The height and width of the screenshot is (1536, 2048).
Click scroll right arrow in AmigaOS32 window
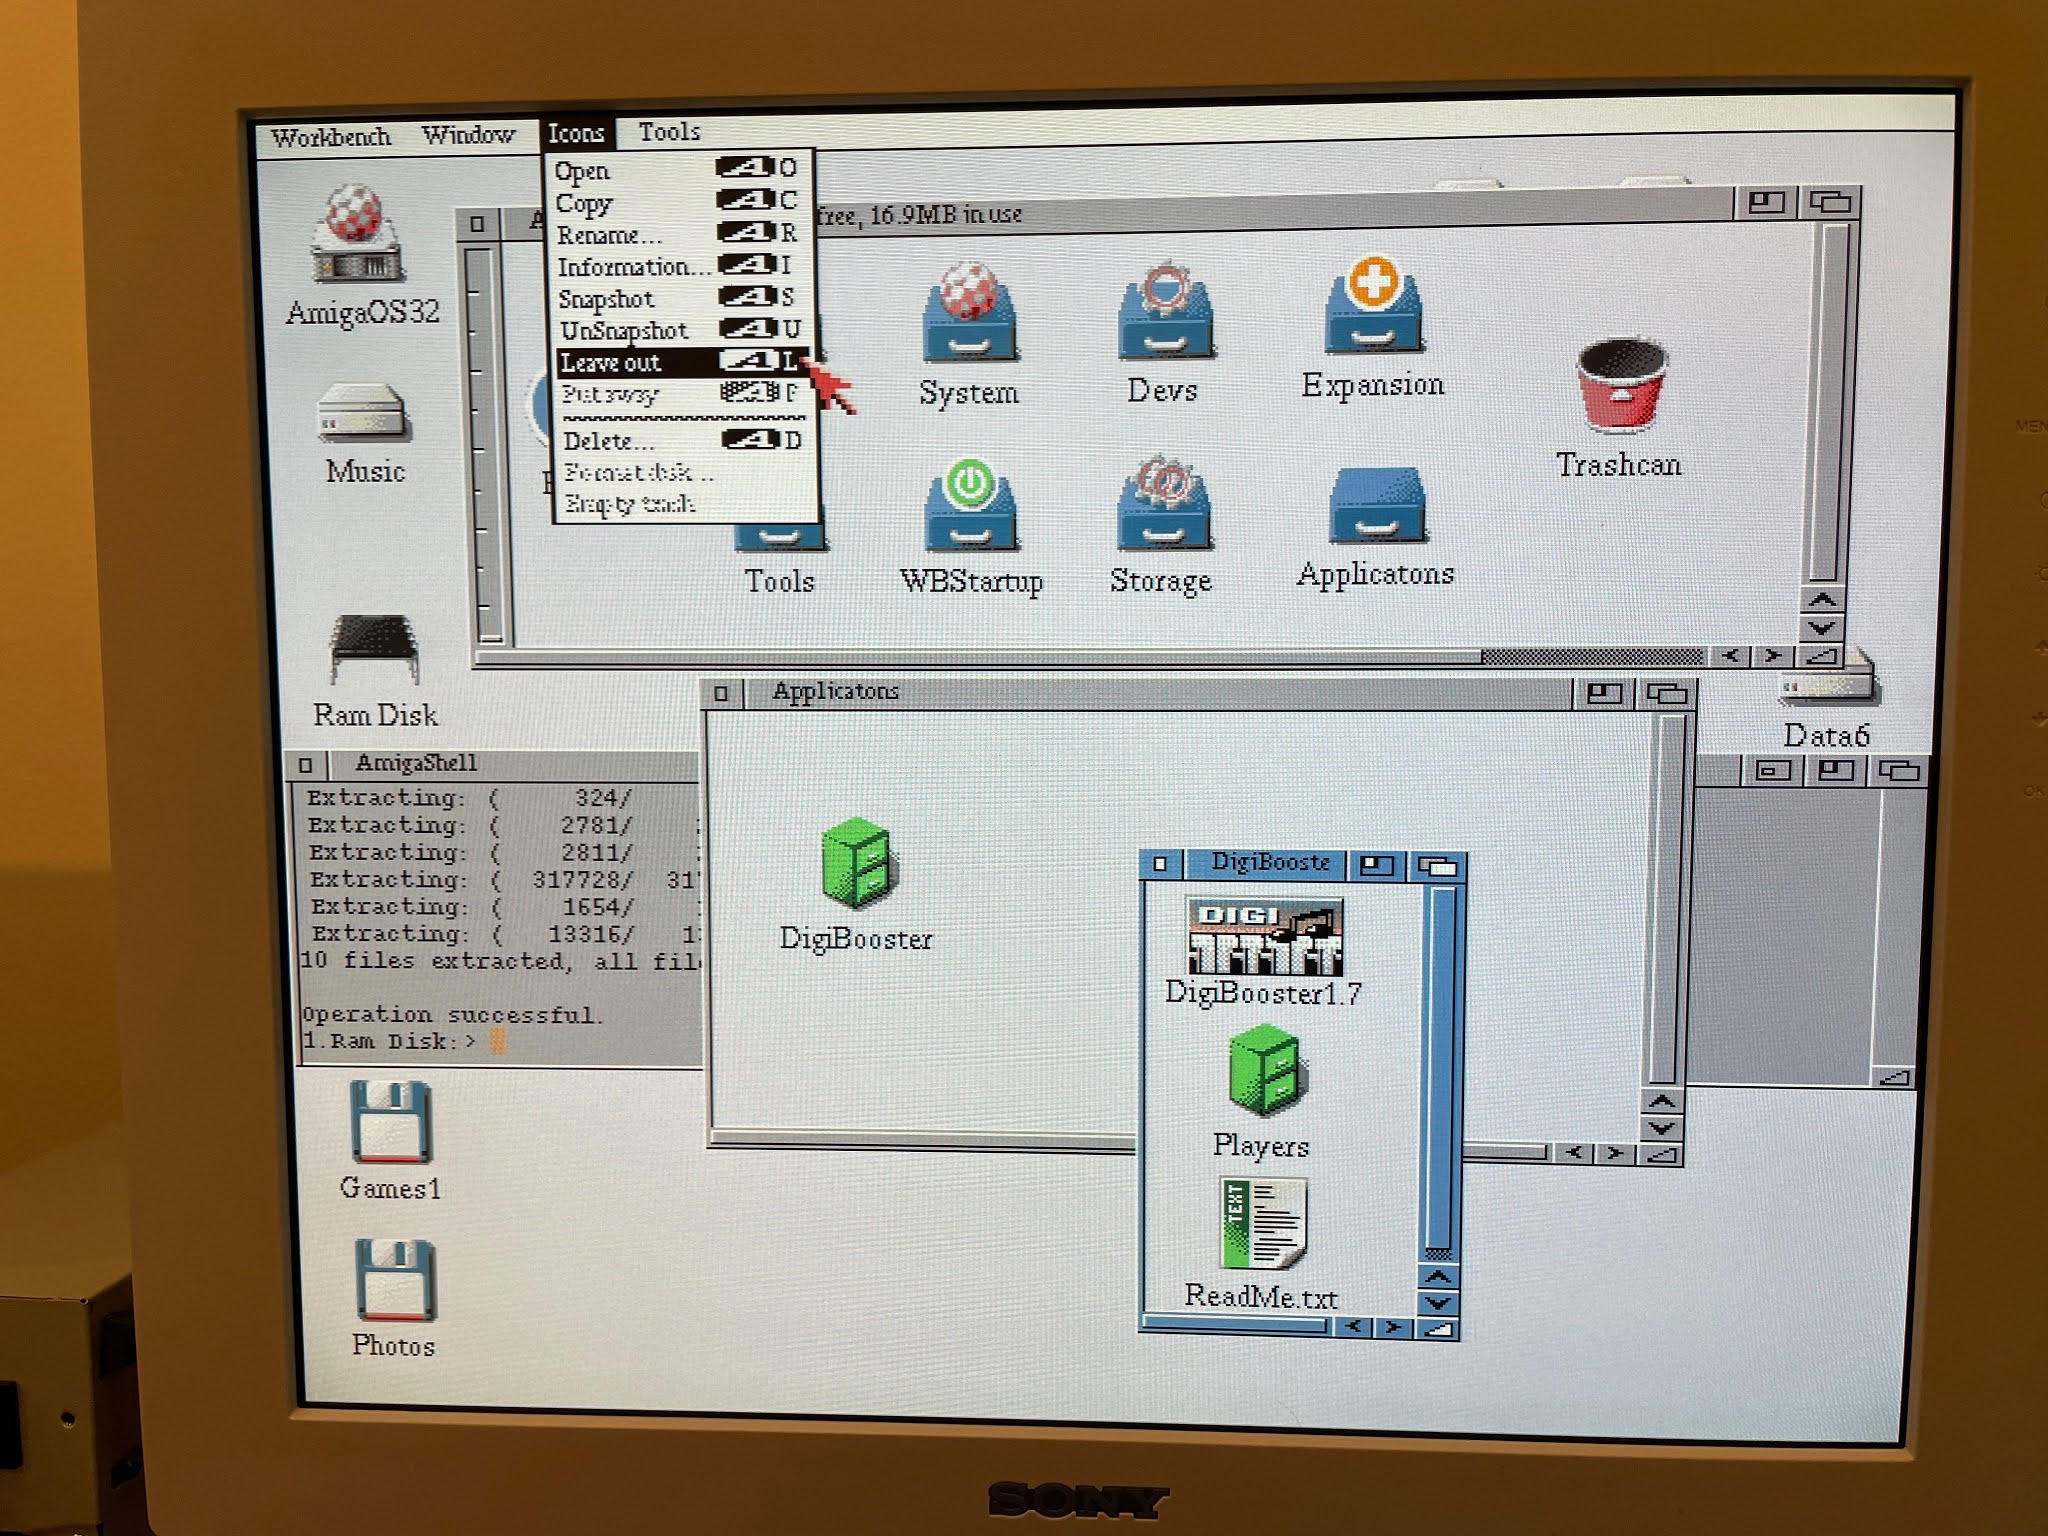tap(1773, 656)
